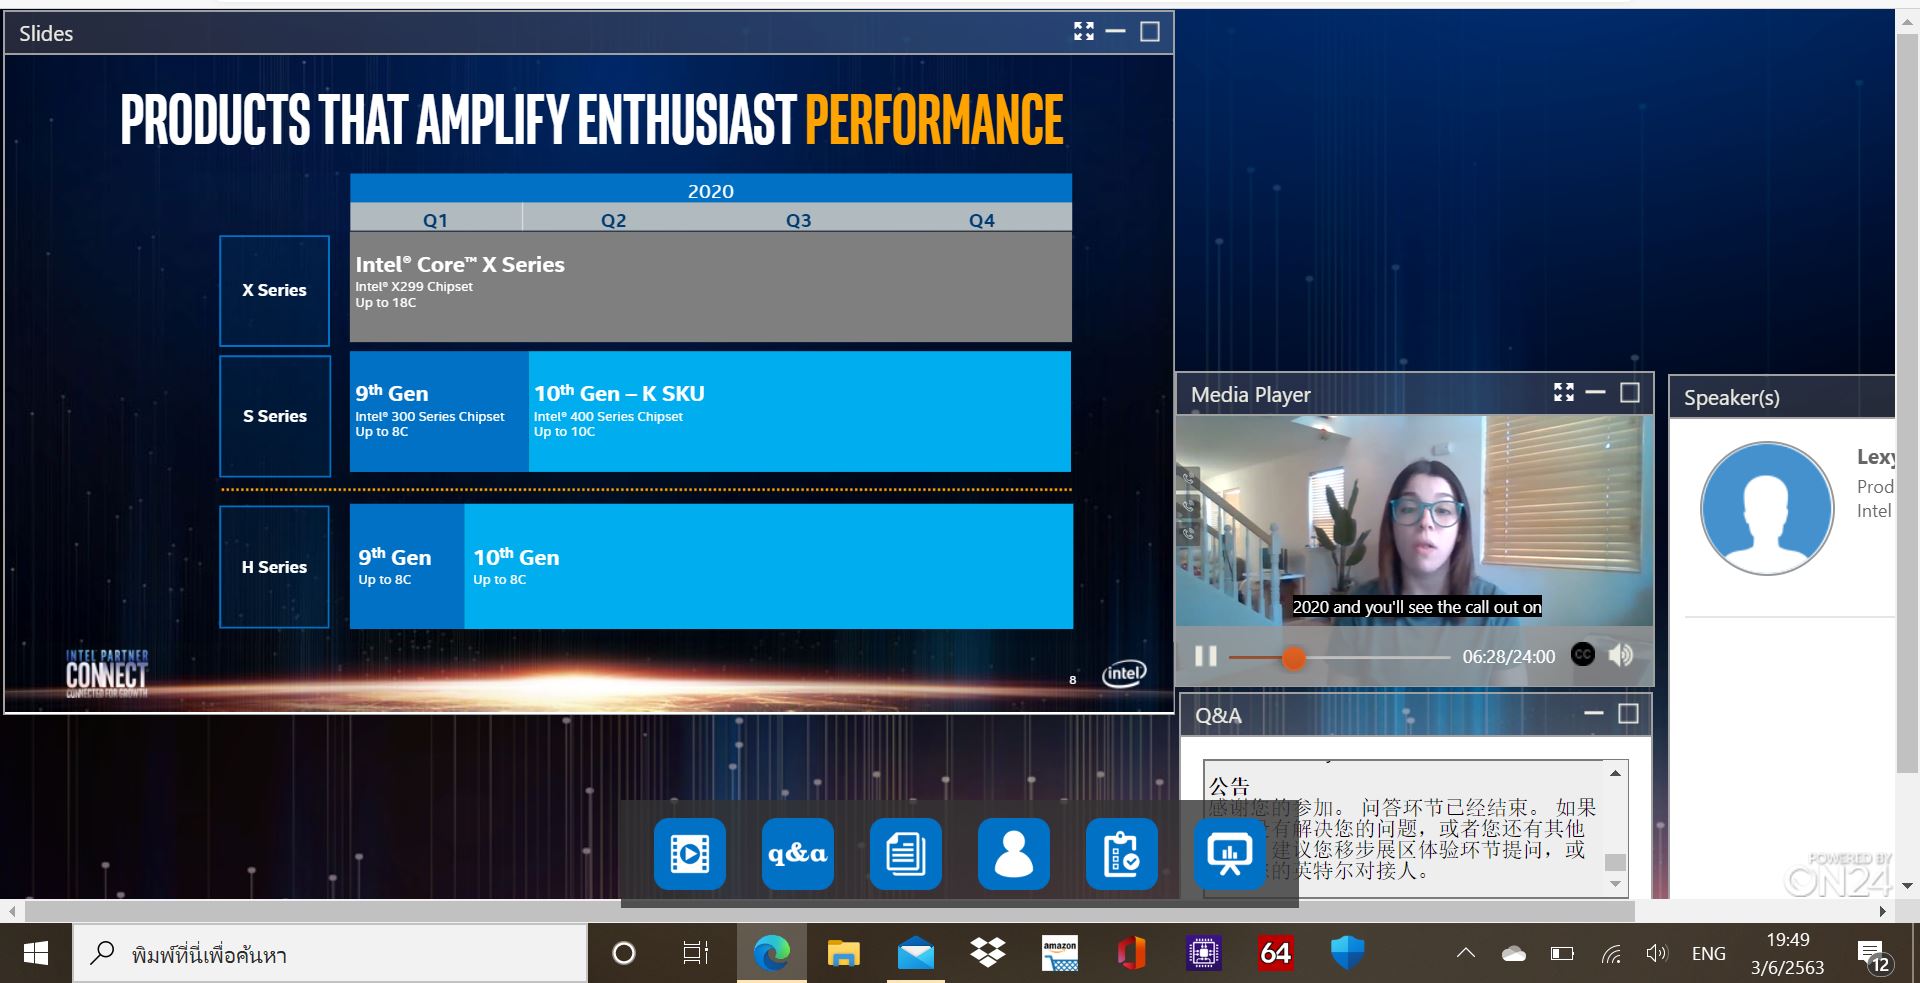This screenshot has width=1920, height=983.
Task: Open the notification center icon
Action: pos(1873,956)
